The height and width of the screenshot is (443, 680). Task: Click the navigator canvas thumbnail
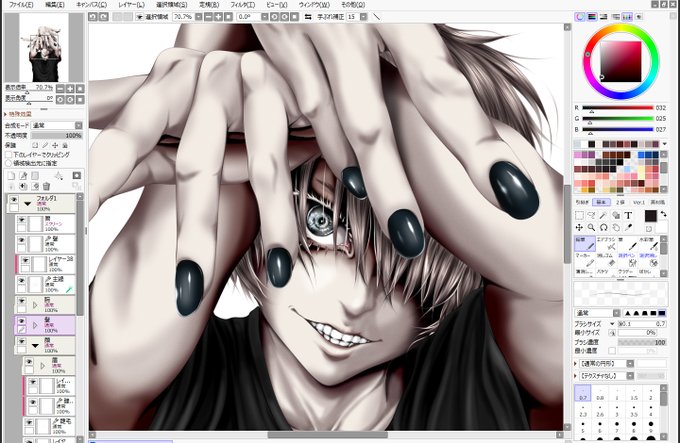coord(44,47)
